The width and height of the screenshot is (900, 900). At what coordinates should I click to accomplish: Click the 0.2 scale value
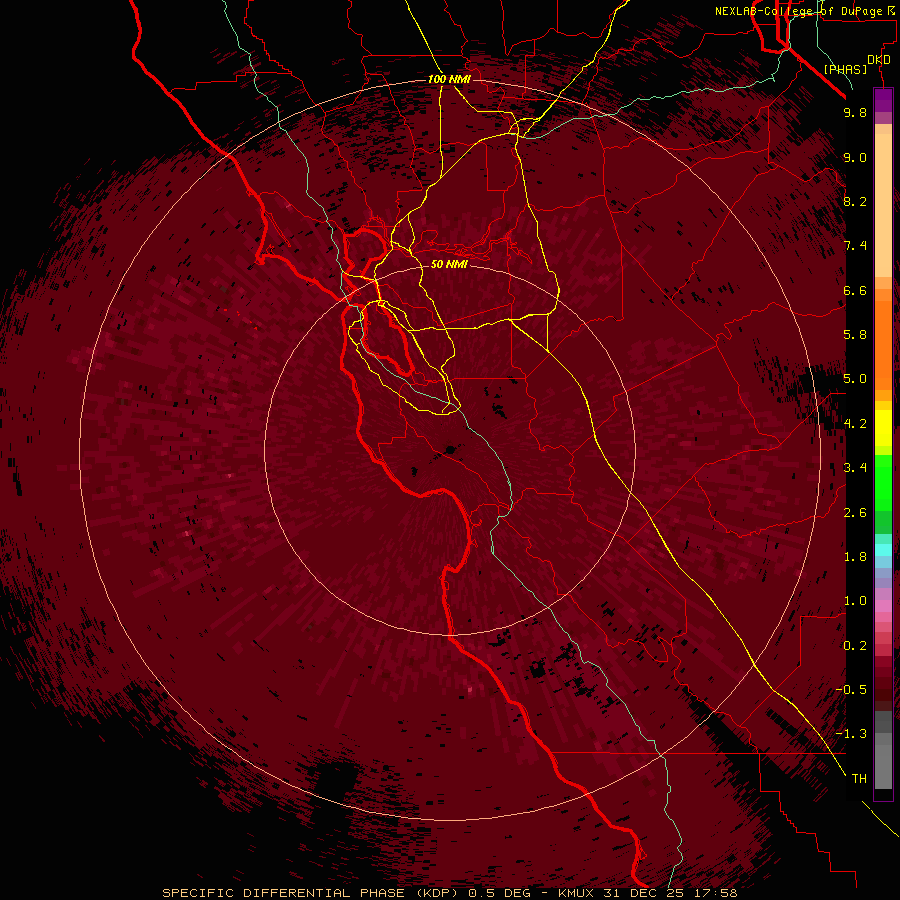[x=855, y=646]
